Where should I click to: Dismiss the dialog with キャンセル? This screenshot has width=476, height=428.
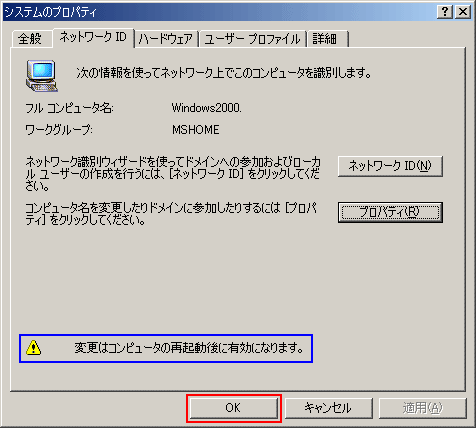328,408
